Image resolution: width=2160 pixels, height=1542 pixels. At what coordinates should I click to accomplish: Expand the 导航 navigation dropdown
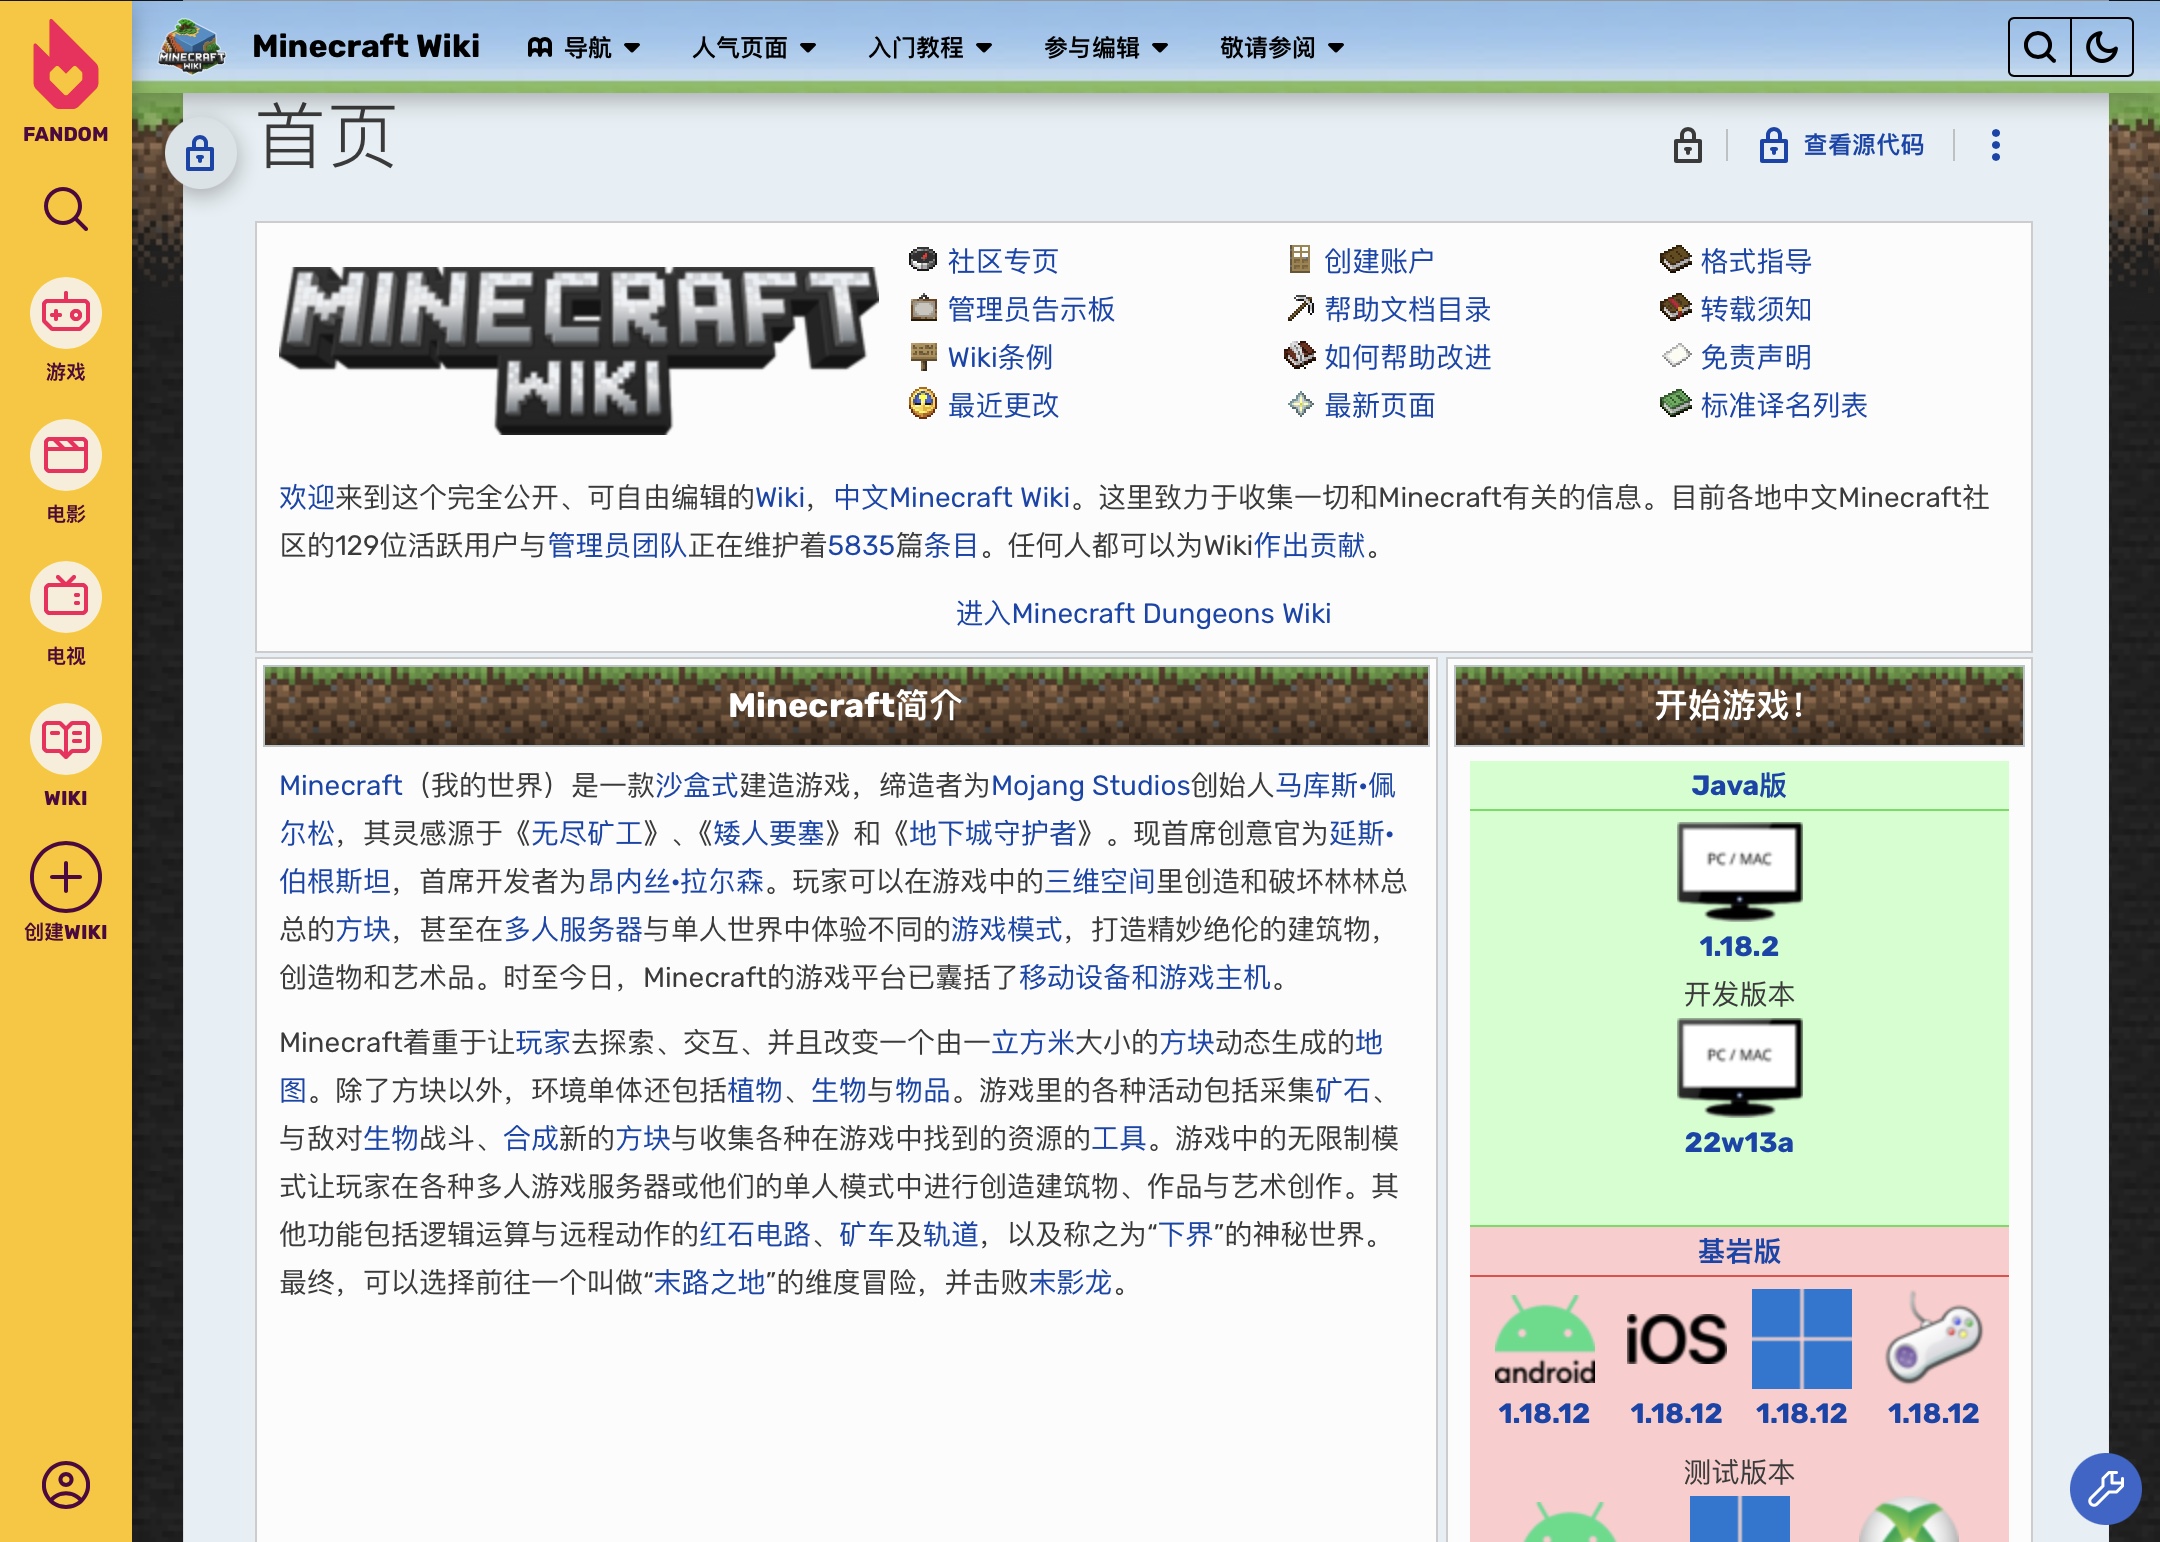point(584,47)
